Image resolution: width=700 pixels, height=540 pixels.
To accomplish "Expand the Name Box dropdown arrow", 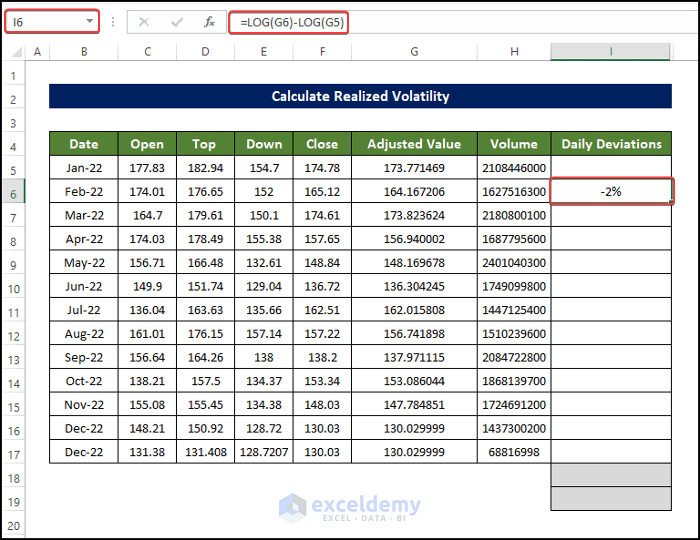I will click(90, 21).
